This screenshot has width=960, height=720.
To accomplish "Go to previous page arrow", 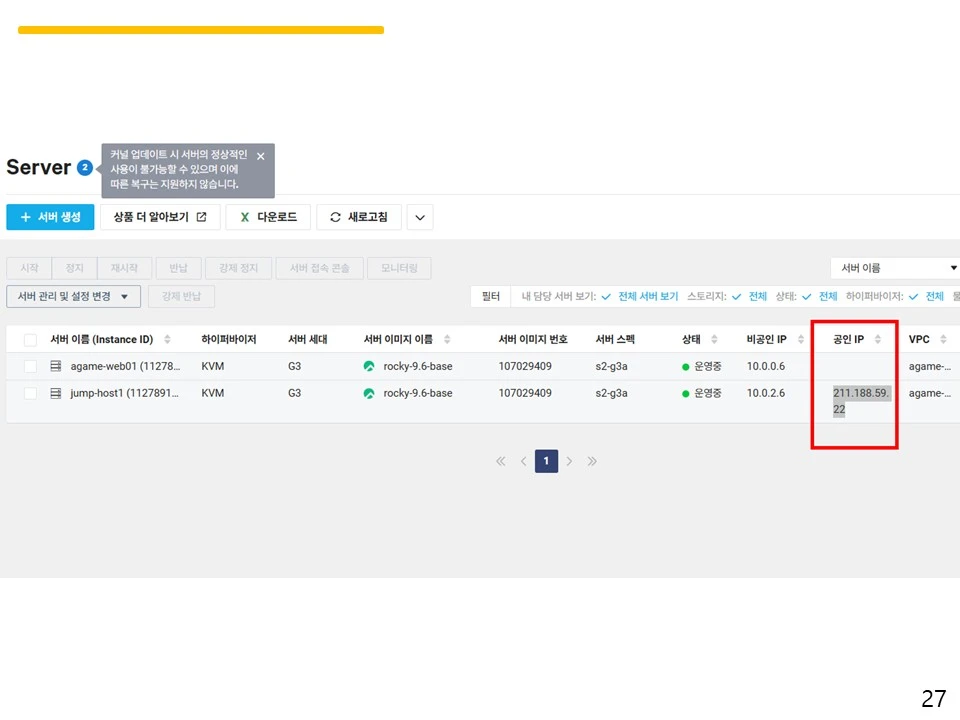I will [x=523, y=461].
